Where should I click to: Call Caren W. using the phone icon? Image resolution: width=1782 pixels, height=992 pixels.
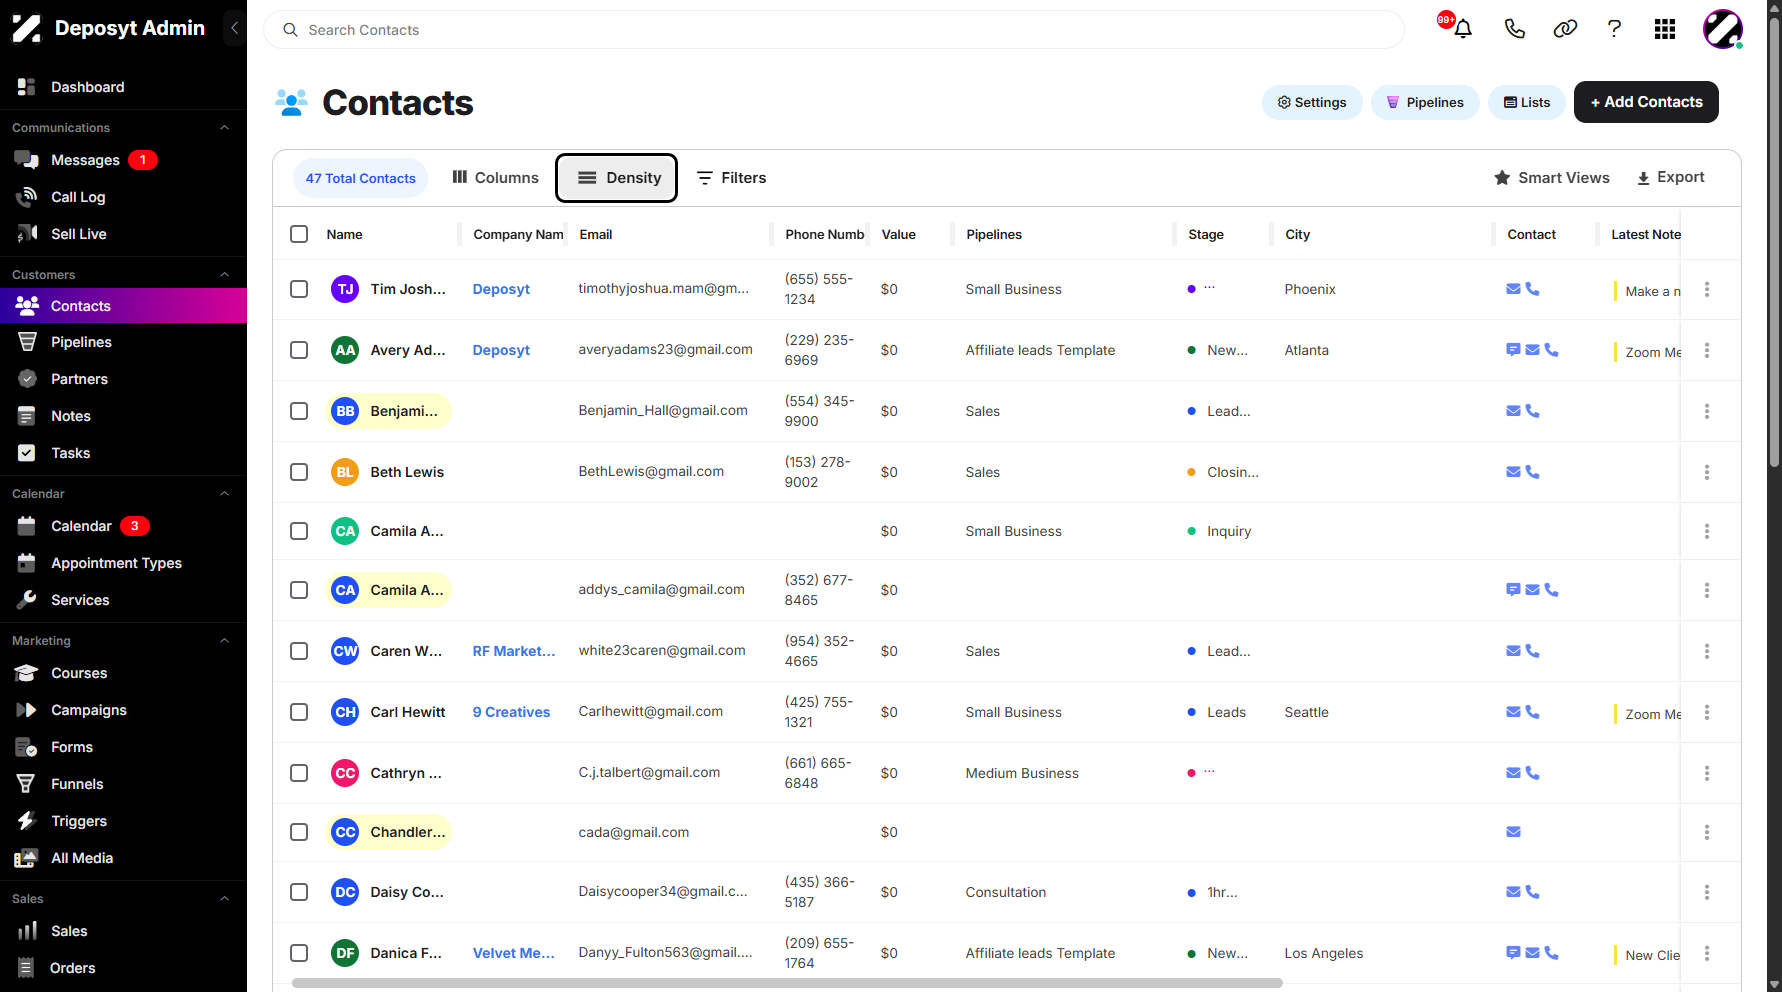coord(1532,651)
